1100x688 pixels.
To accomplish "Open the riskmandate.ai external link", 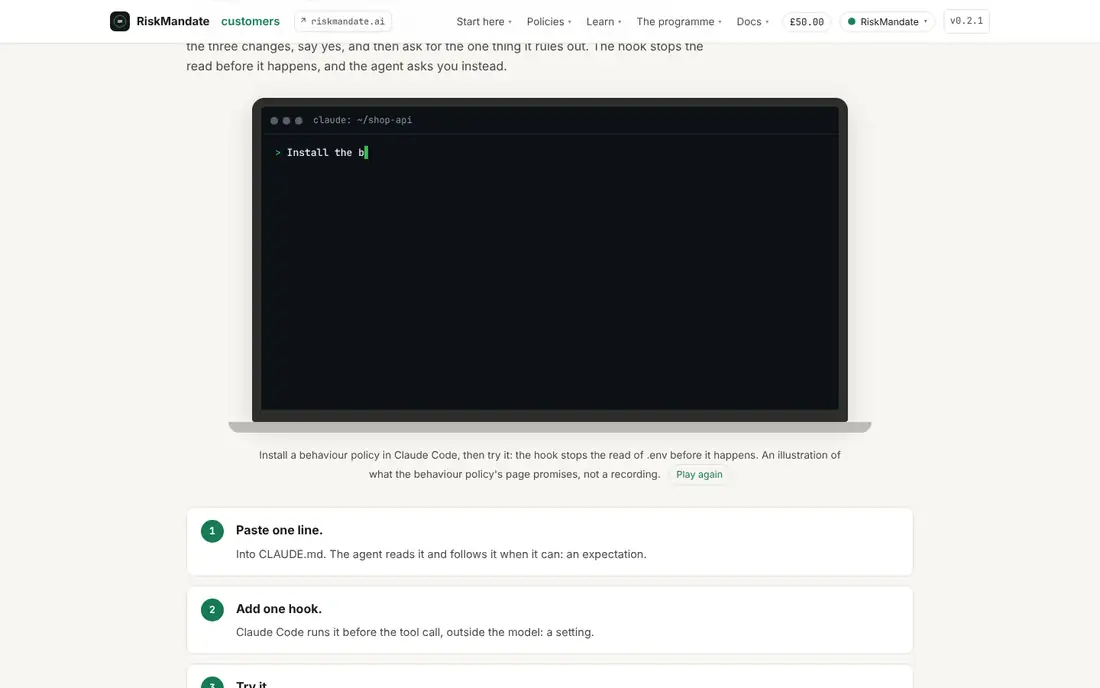I will [x=343, y=21].
